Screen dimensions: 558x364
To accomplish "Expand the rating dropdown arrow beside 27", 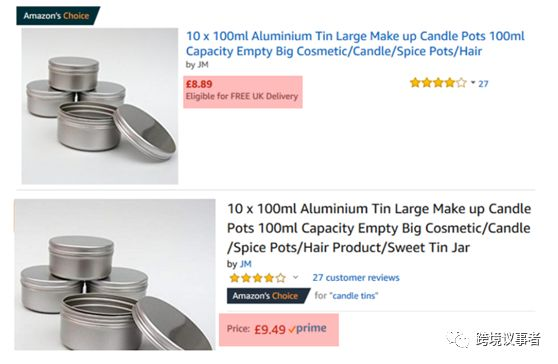I will point(473,83).
